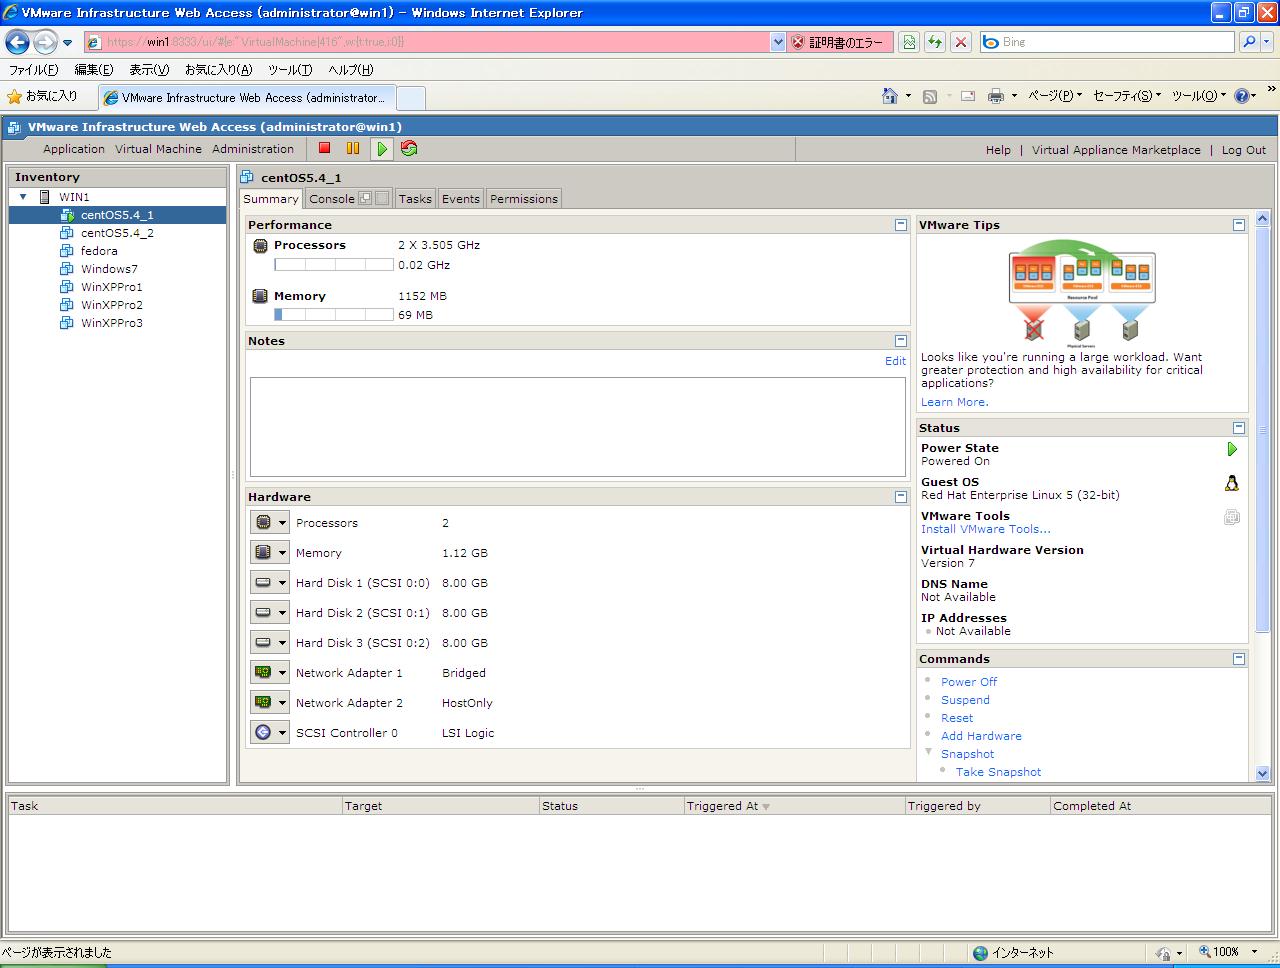Viewport: 1280px width, 968px height.
Task: Open the Application menu
Action: click(x=74, y=149)
